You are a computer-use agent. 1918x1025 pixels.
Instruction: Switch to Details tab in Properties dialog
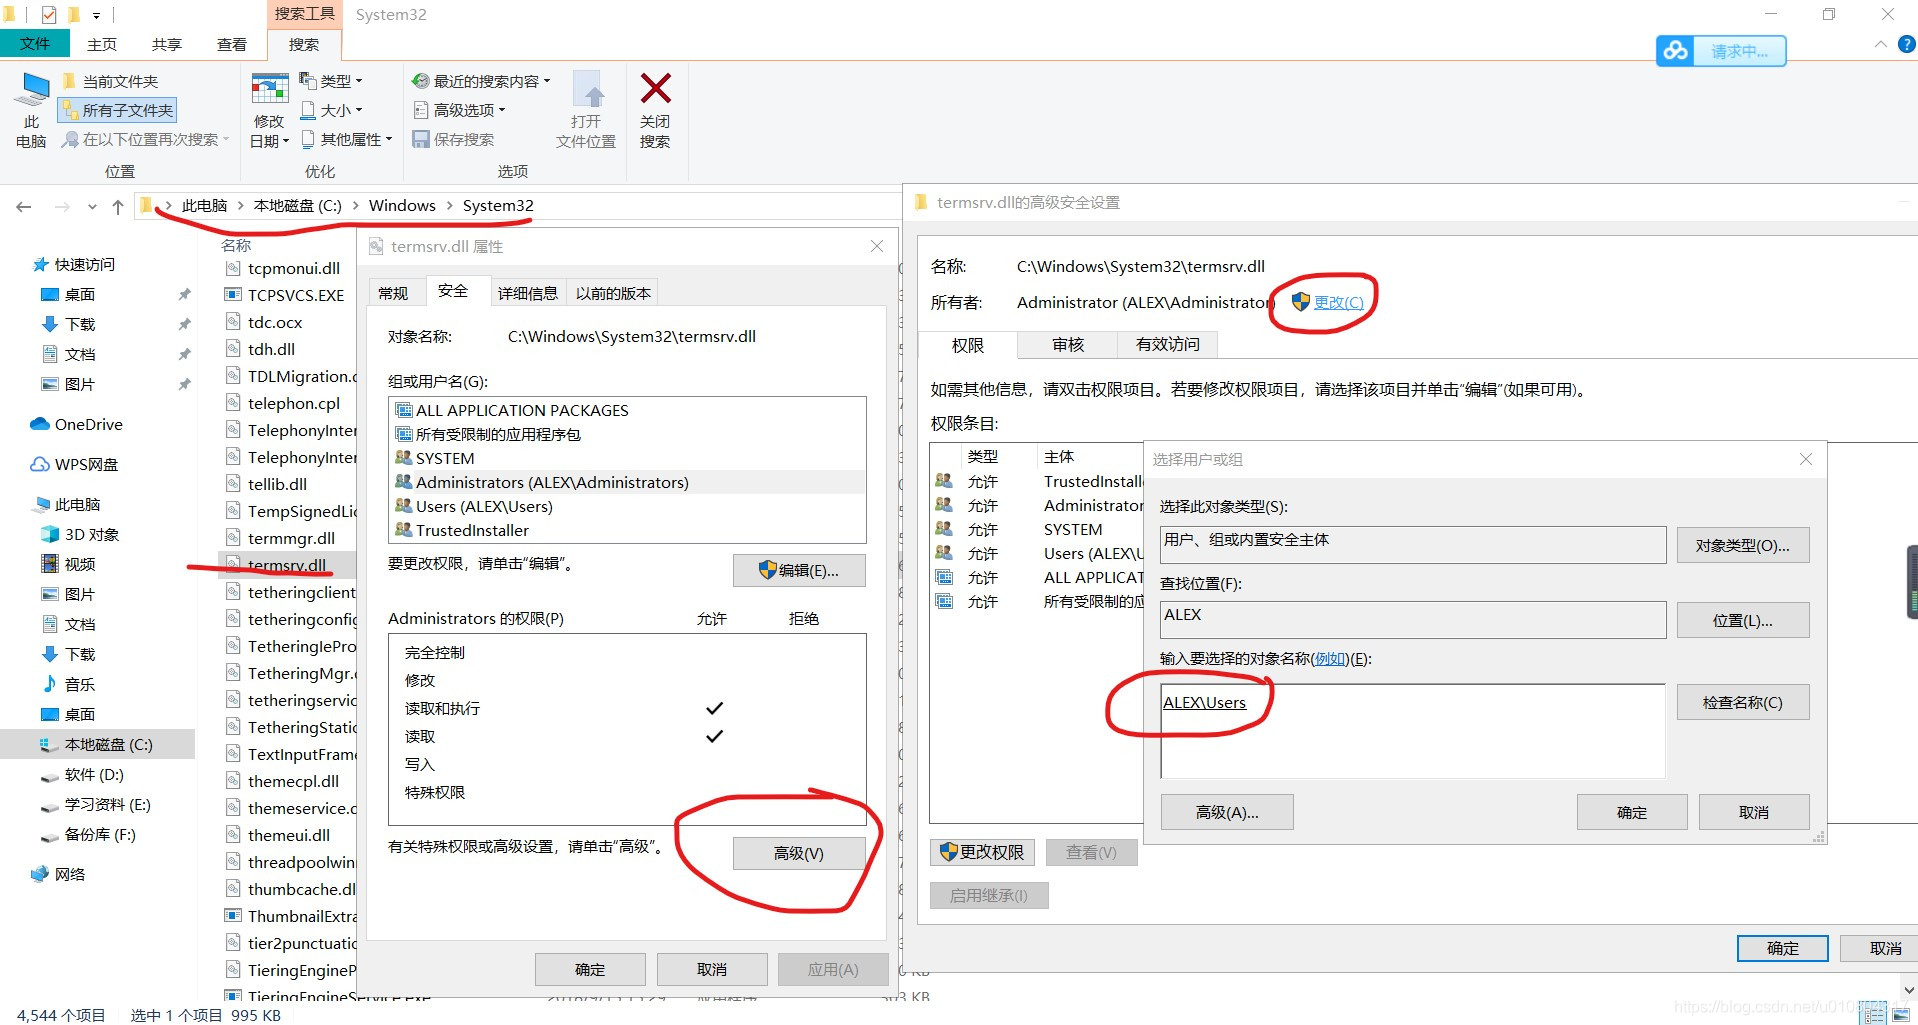pos(528,293)
